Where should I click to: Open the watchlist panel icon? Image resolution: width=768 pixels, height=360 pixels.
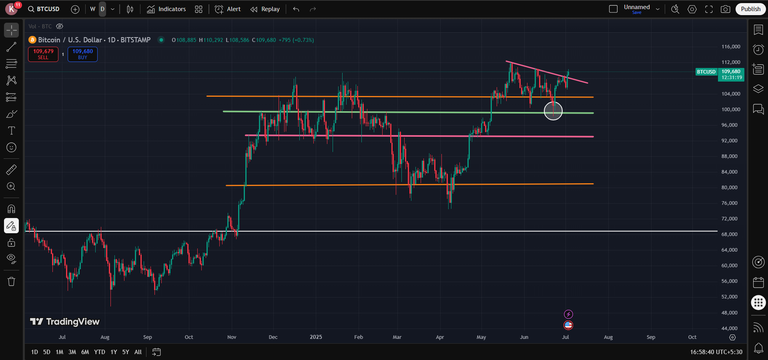758,29
